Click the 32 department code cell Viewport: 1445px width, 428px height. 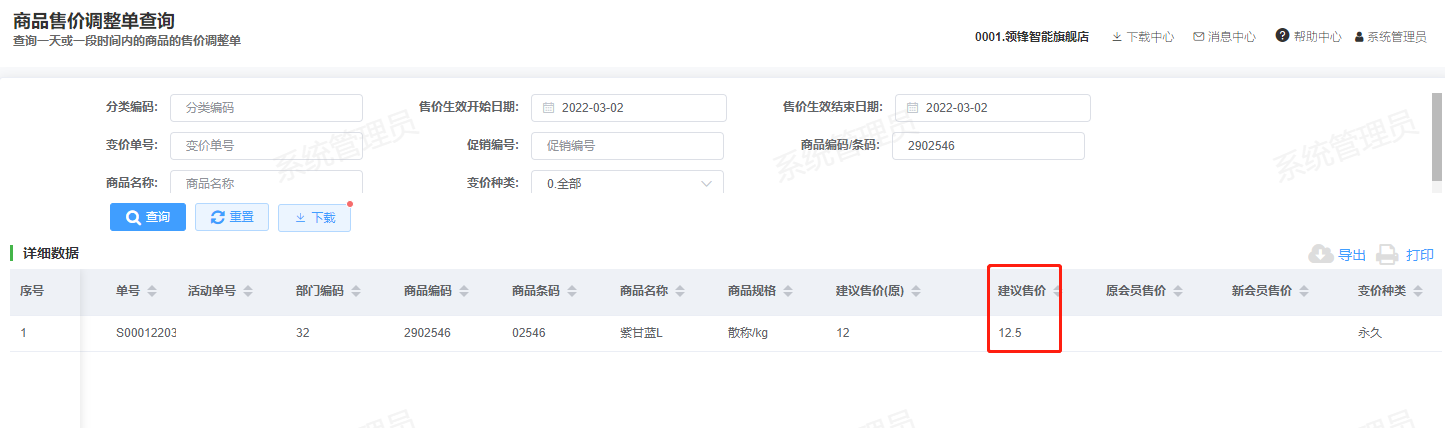(x=302, y=333)
